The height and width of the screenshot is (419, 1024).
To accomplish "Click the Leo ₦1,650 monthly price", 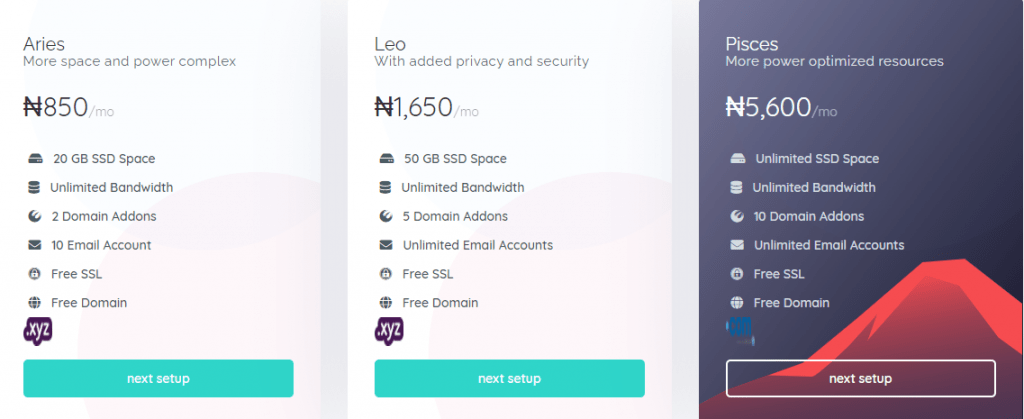I will (426, 107).
